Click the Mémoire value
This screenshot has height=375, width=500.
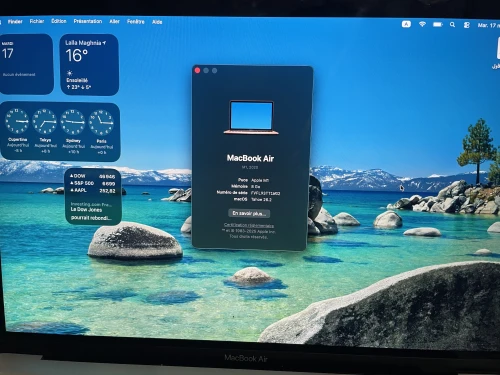[256, 187]
